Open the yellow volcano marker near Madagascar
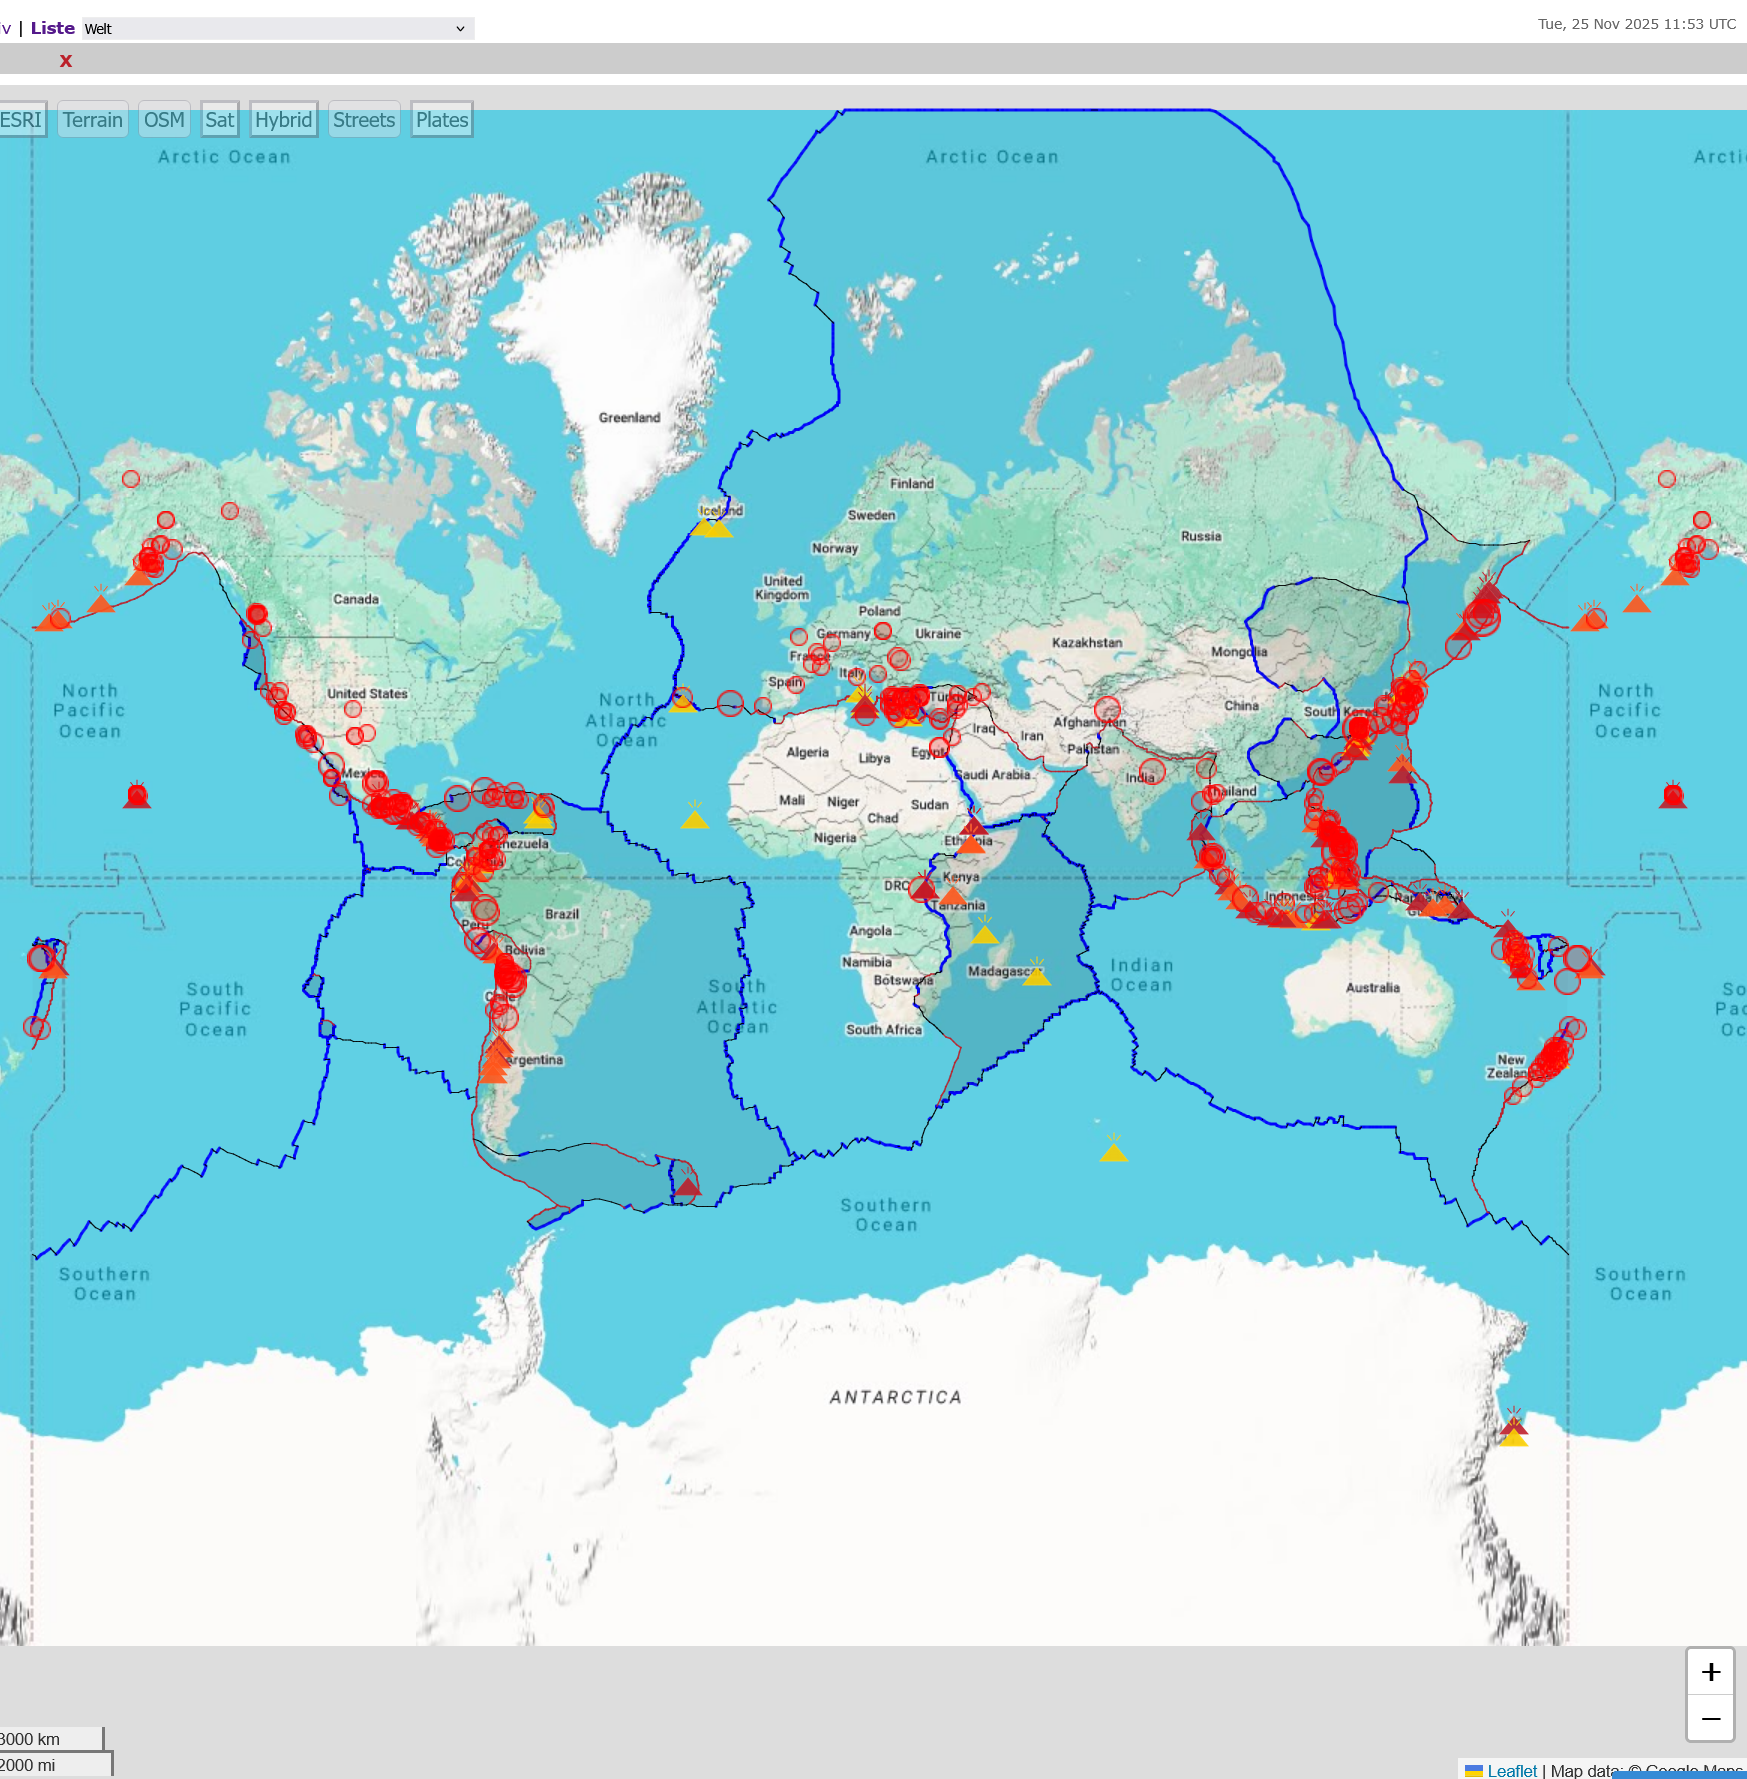1747x1779 pixels. coord(1036,975)
